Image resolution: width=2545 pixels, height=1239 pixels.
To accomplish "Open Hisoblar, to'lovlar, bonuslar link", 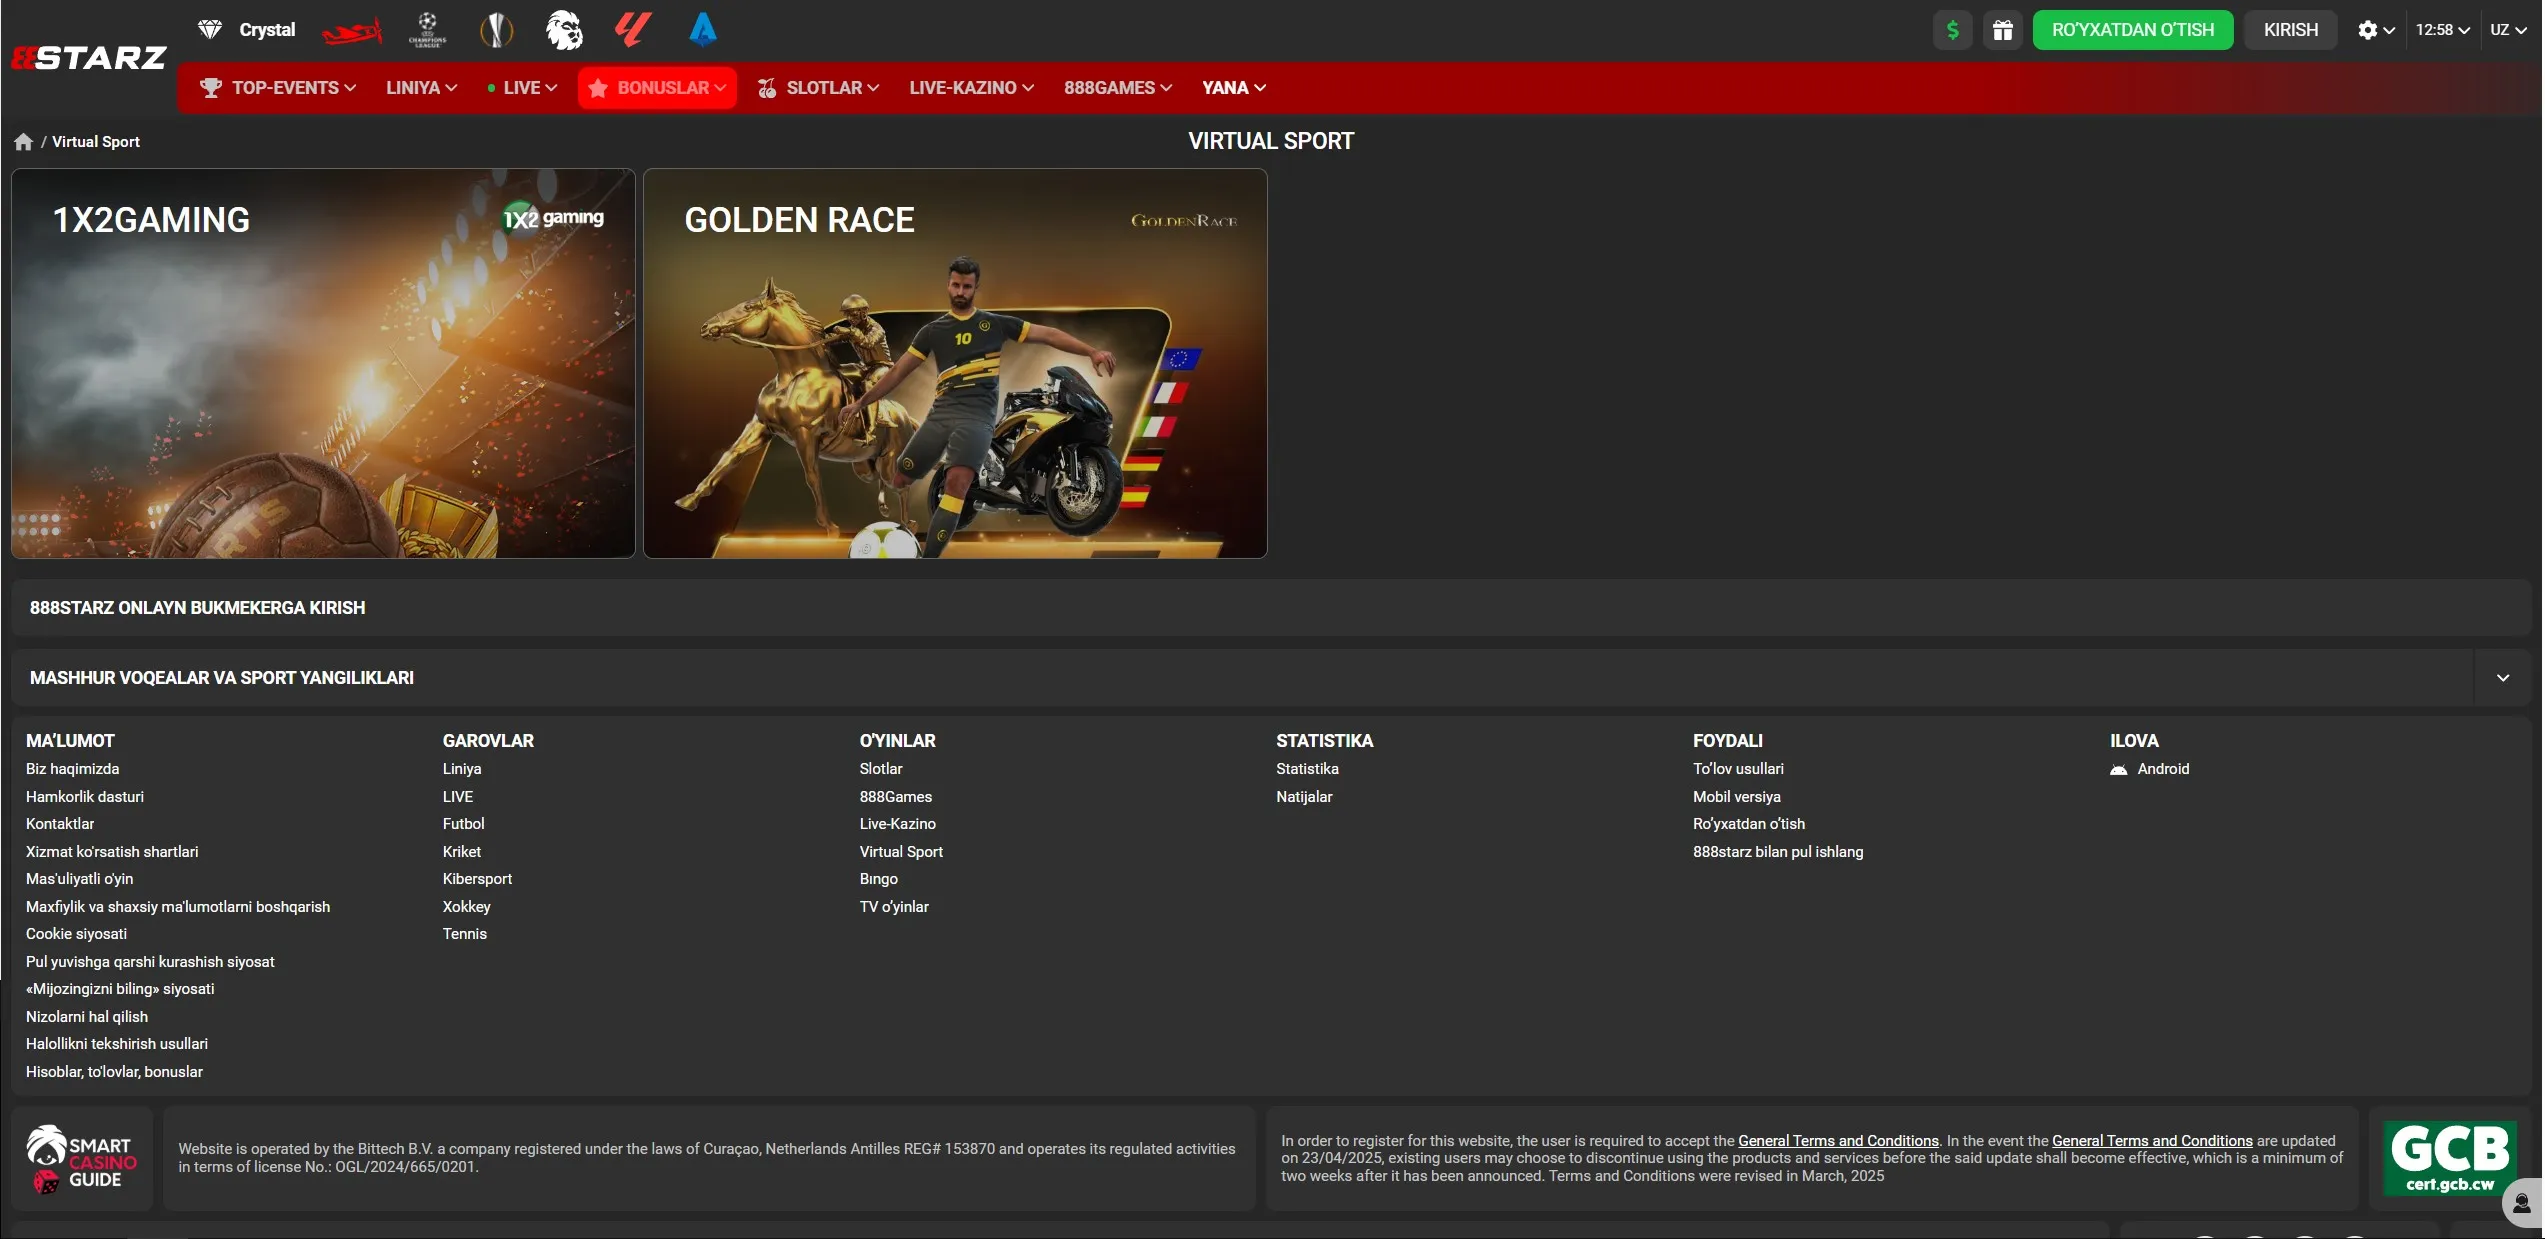I will pos(114,1072).
